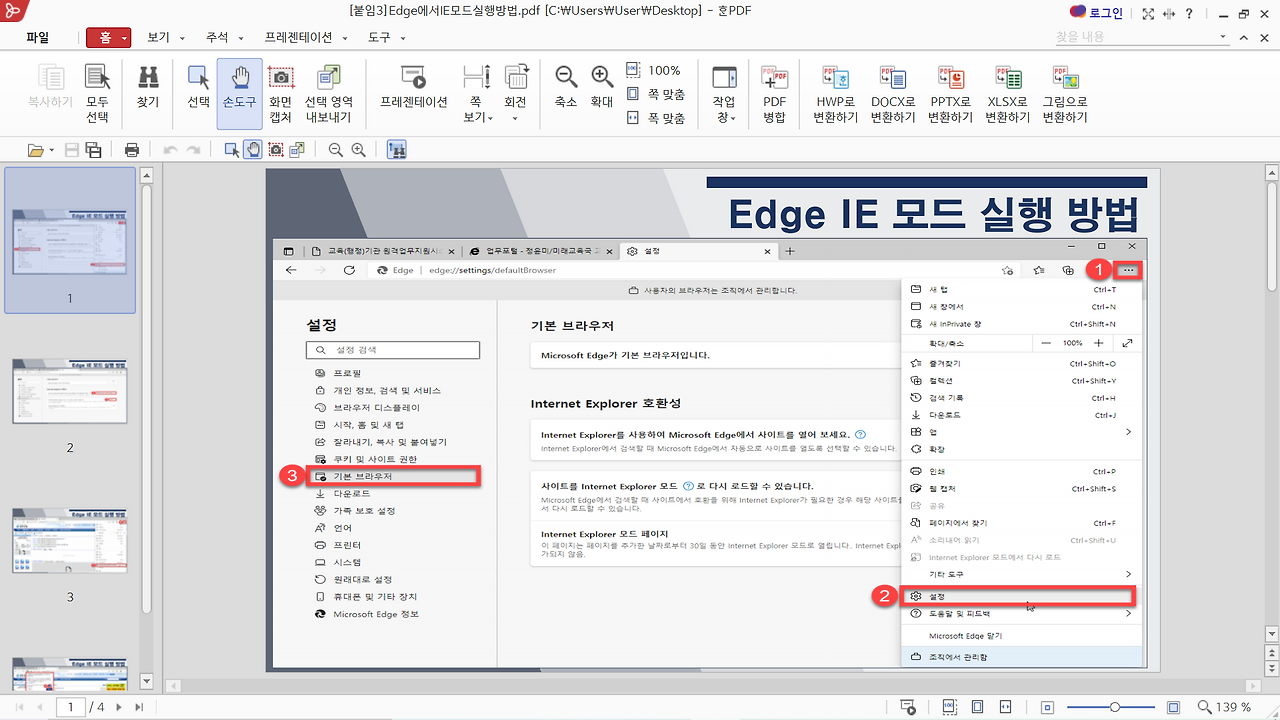Click the camera capture icon in the quick toolbar
Image resolution: width=1280 pixels, height=720 pixels.
pos(275,150)
